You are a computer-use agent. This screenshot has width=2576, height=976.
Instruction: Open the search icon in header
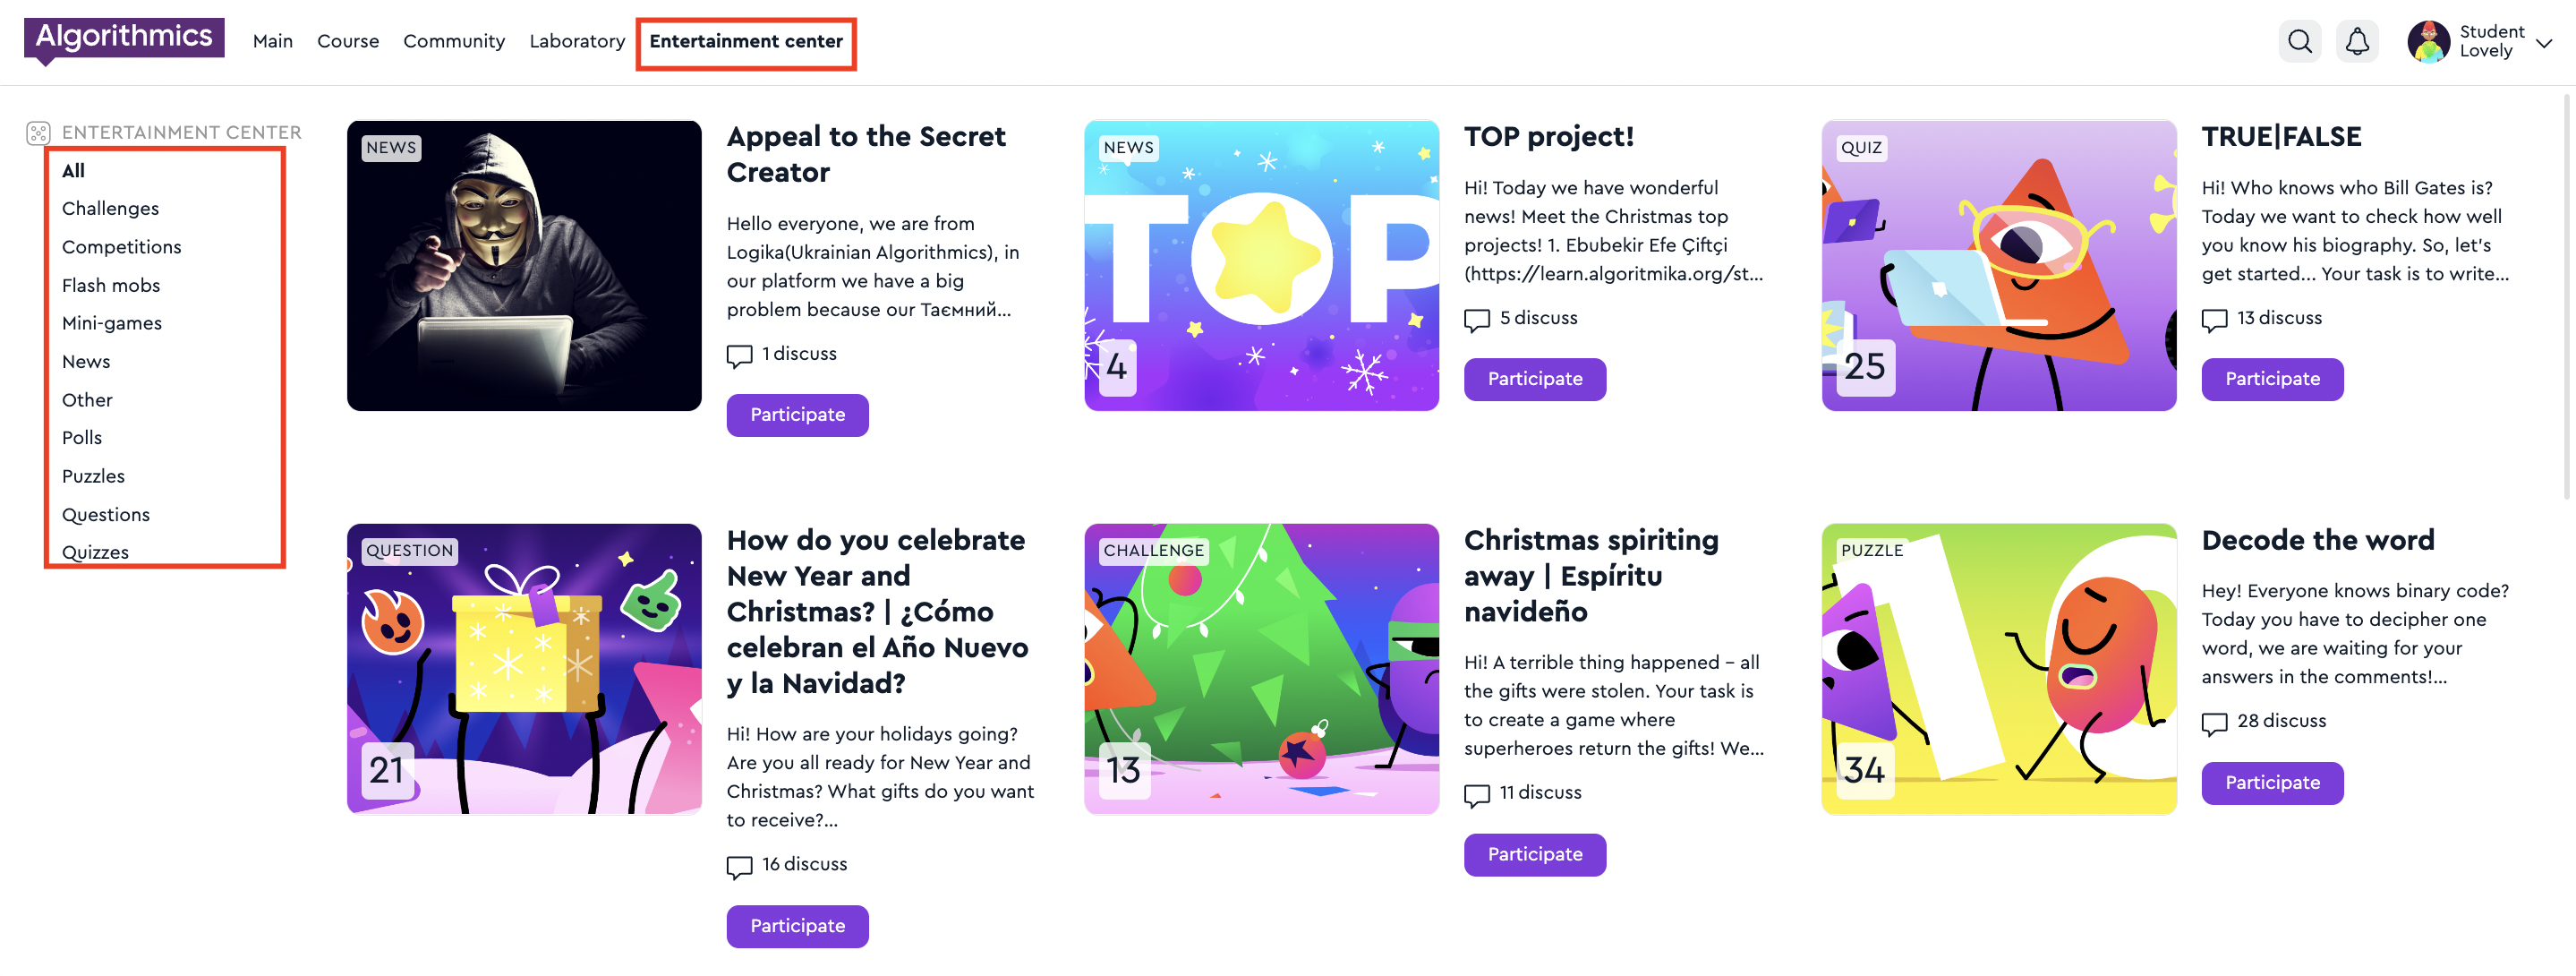(2299, 41)
